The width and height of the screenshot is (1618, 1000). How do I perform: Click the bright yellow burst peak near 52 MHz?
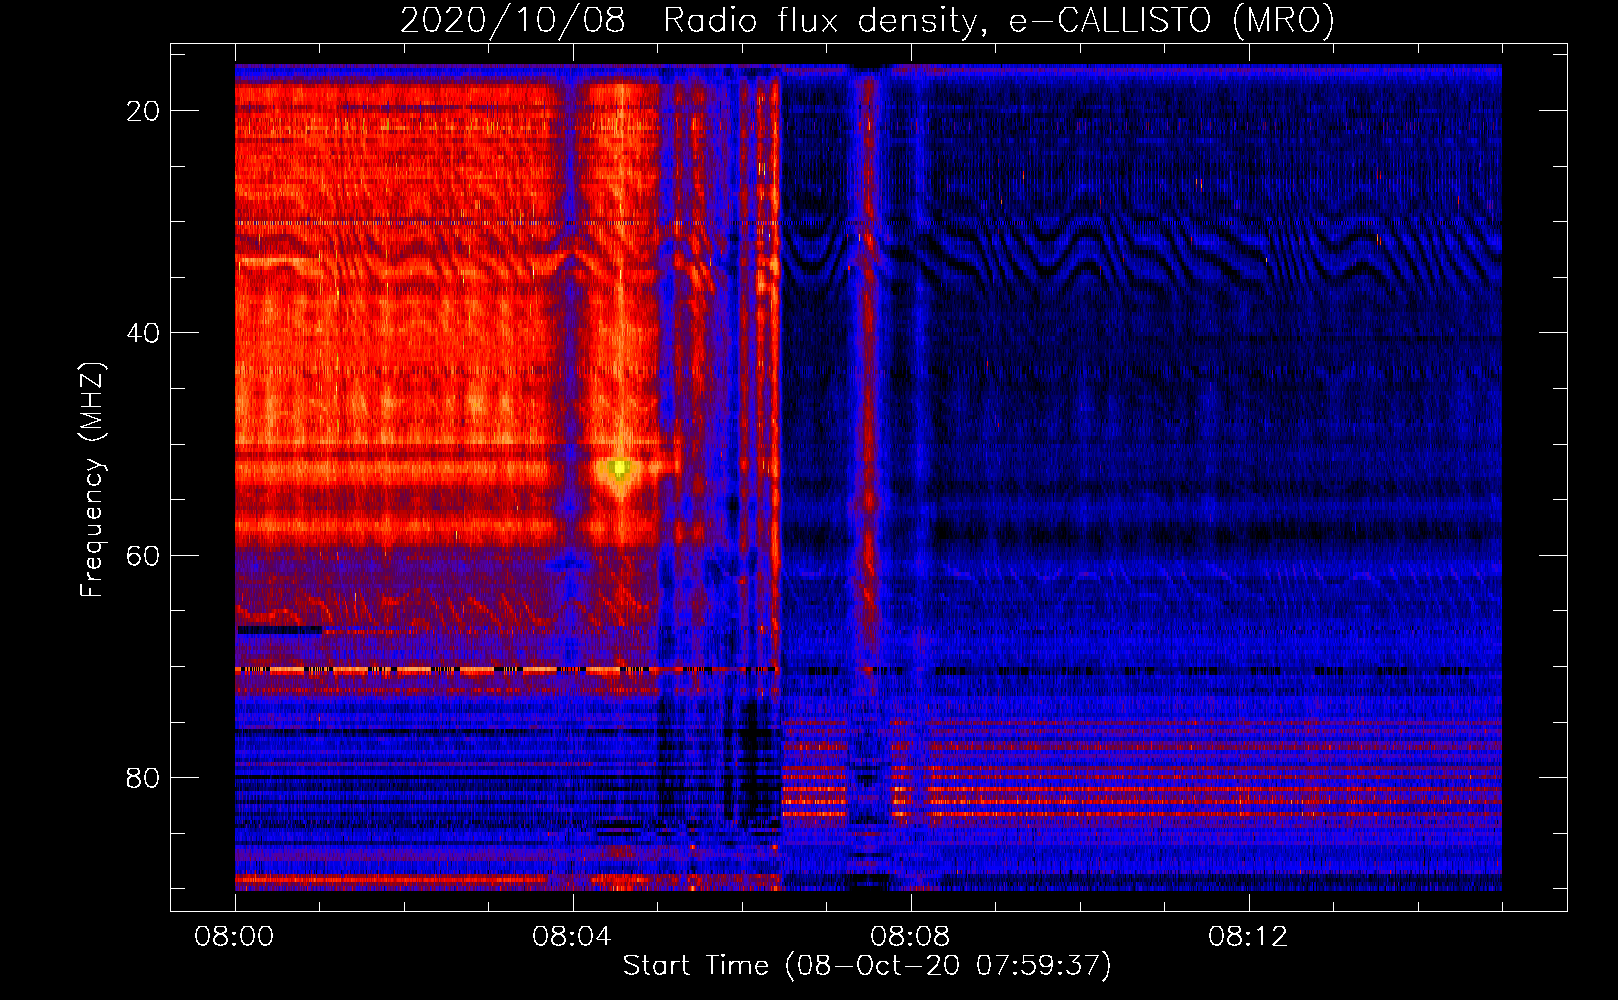(x=620, y=468)
